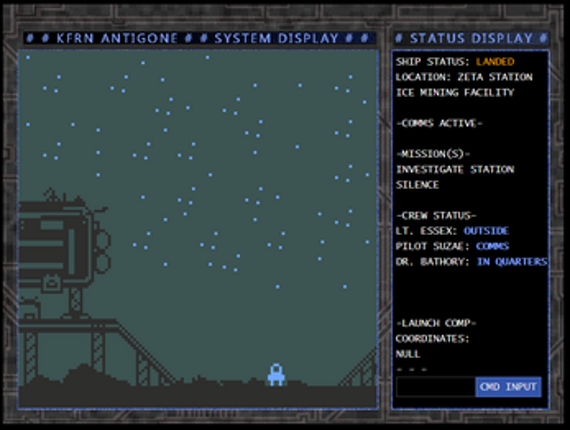
Task: Click the LANDED ship status value
Action: click(x=495, y=62)
